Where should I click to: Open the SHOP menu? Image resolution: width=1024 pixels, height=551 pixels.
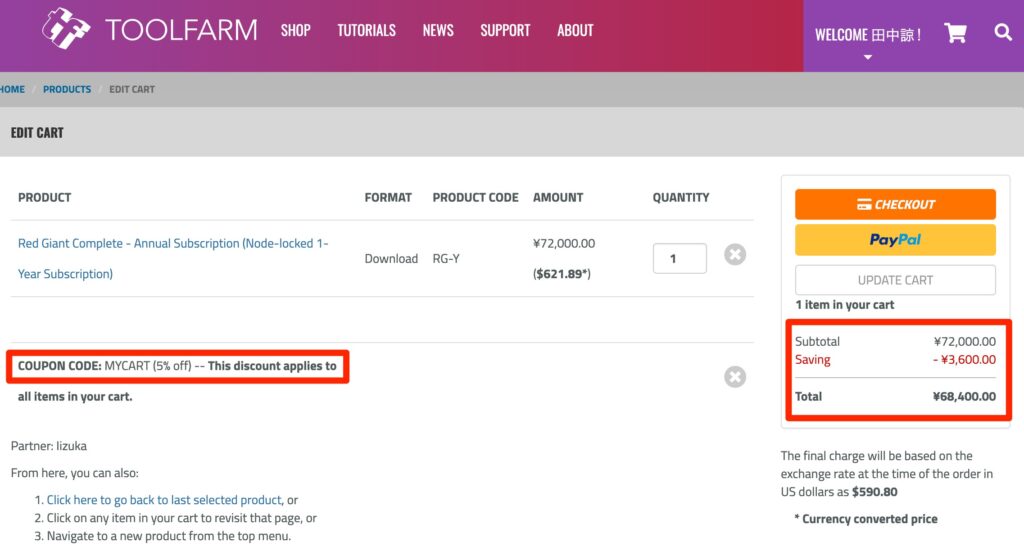(295, 30)
